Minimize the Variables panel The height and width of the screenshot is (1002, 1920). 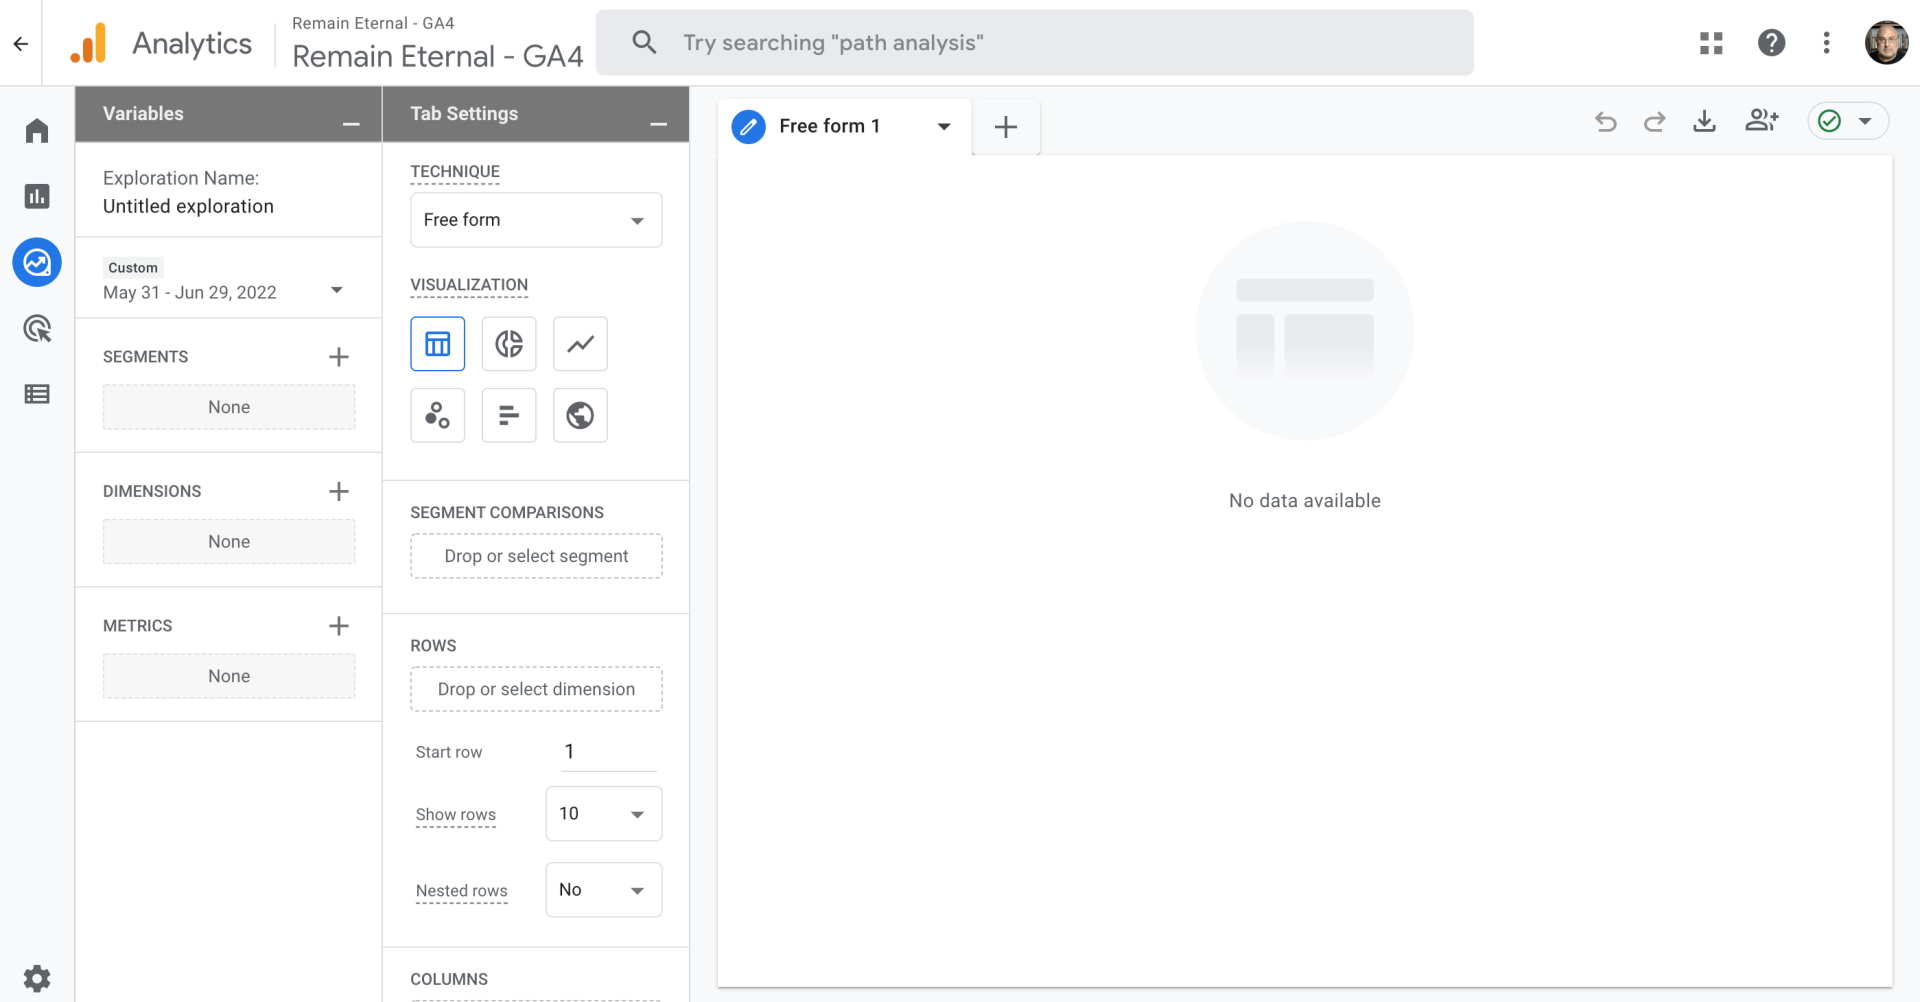pyautogui.click(x=351, y=123)
